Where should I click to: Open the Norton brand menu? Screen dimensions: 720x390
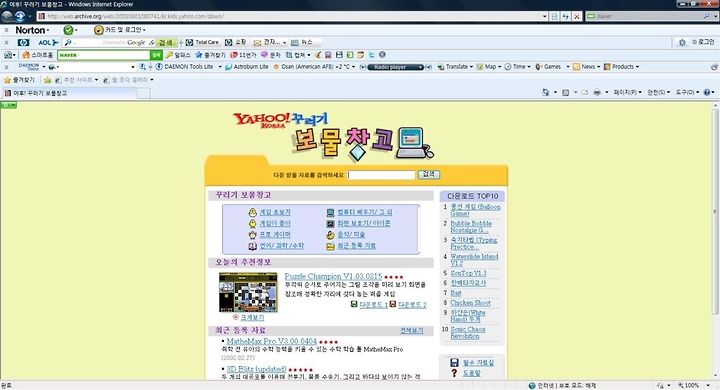(32, 30)
